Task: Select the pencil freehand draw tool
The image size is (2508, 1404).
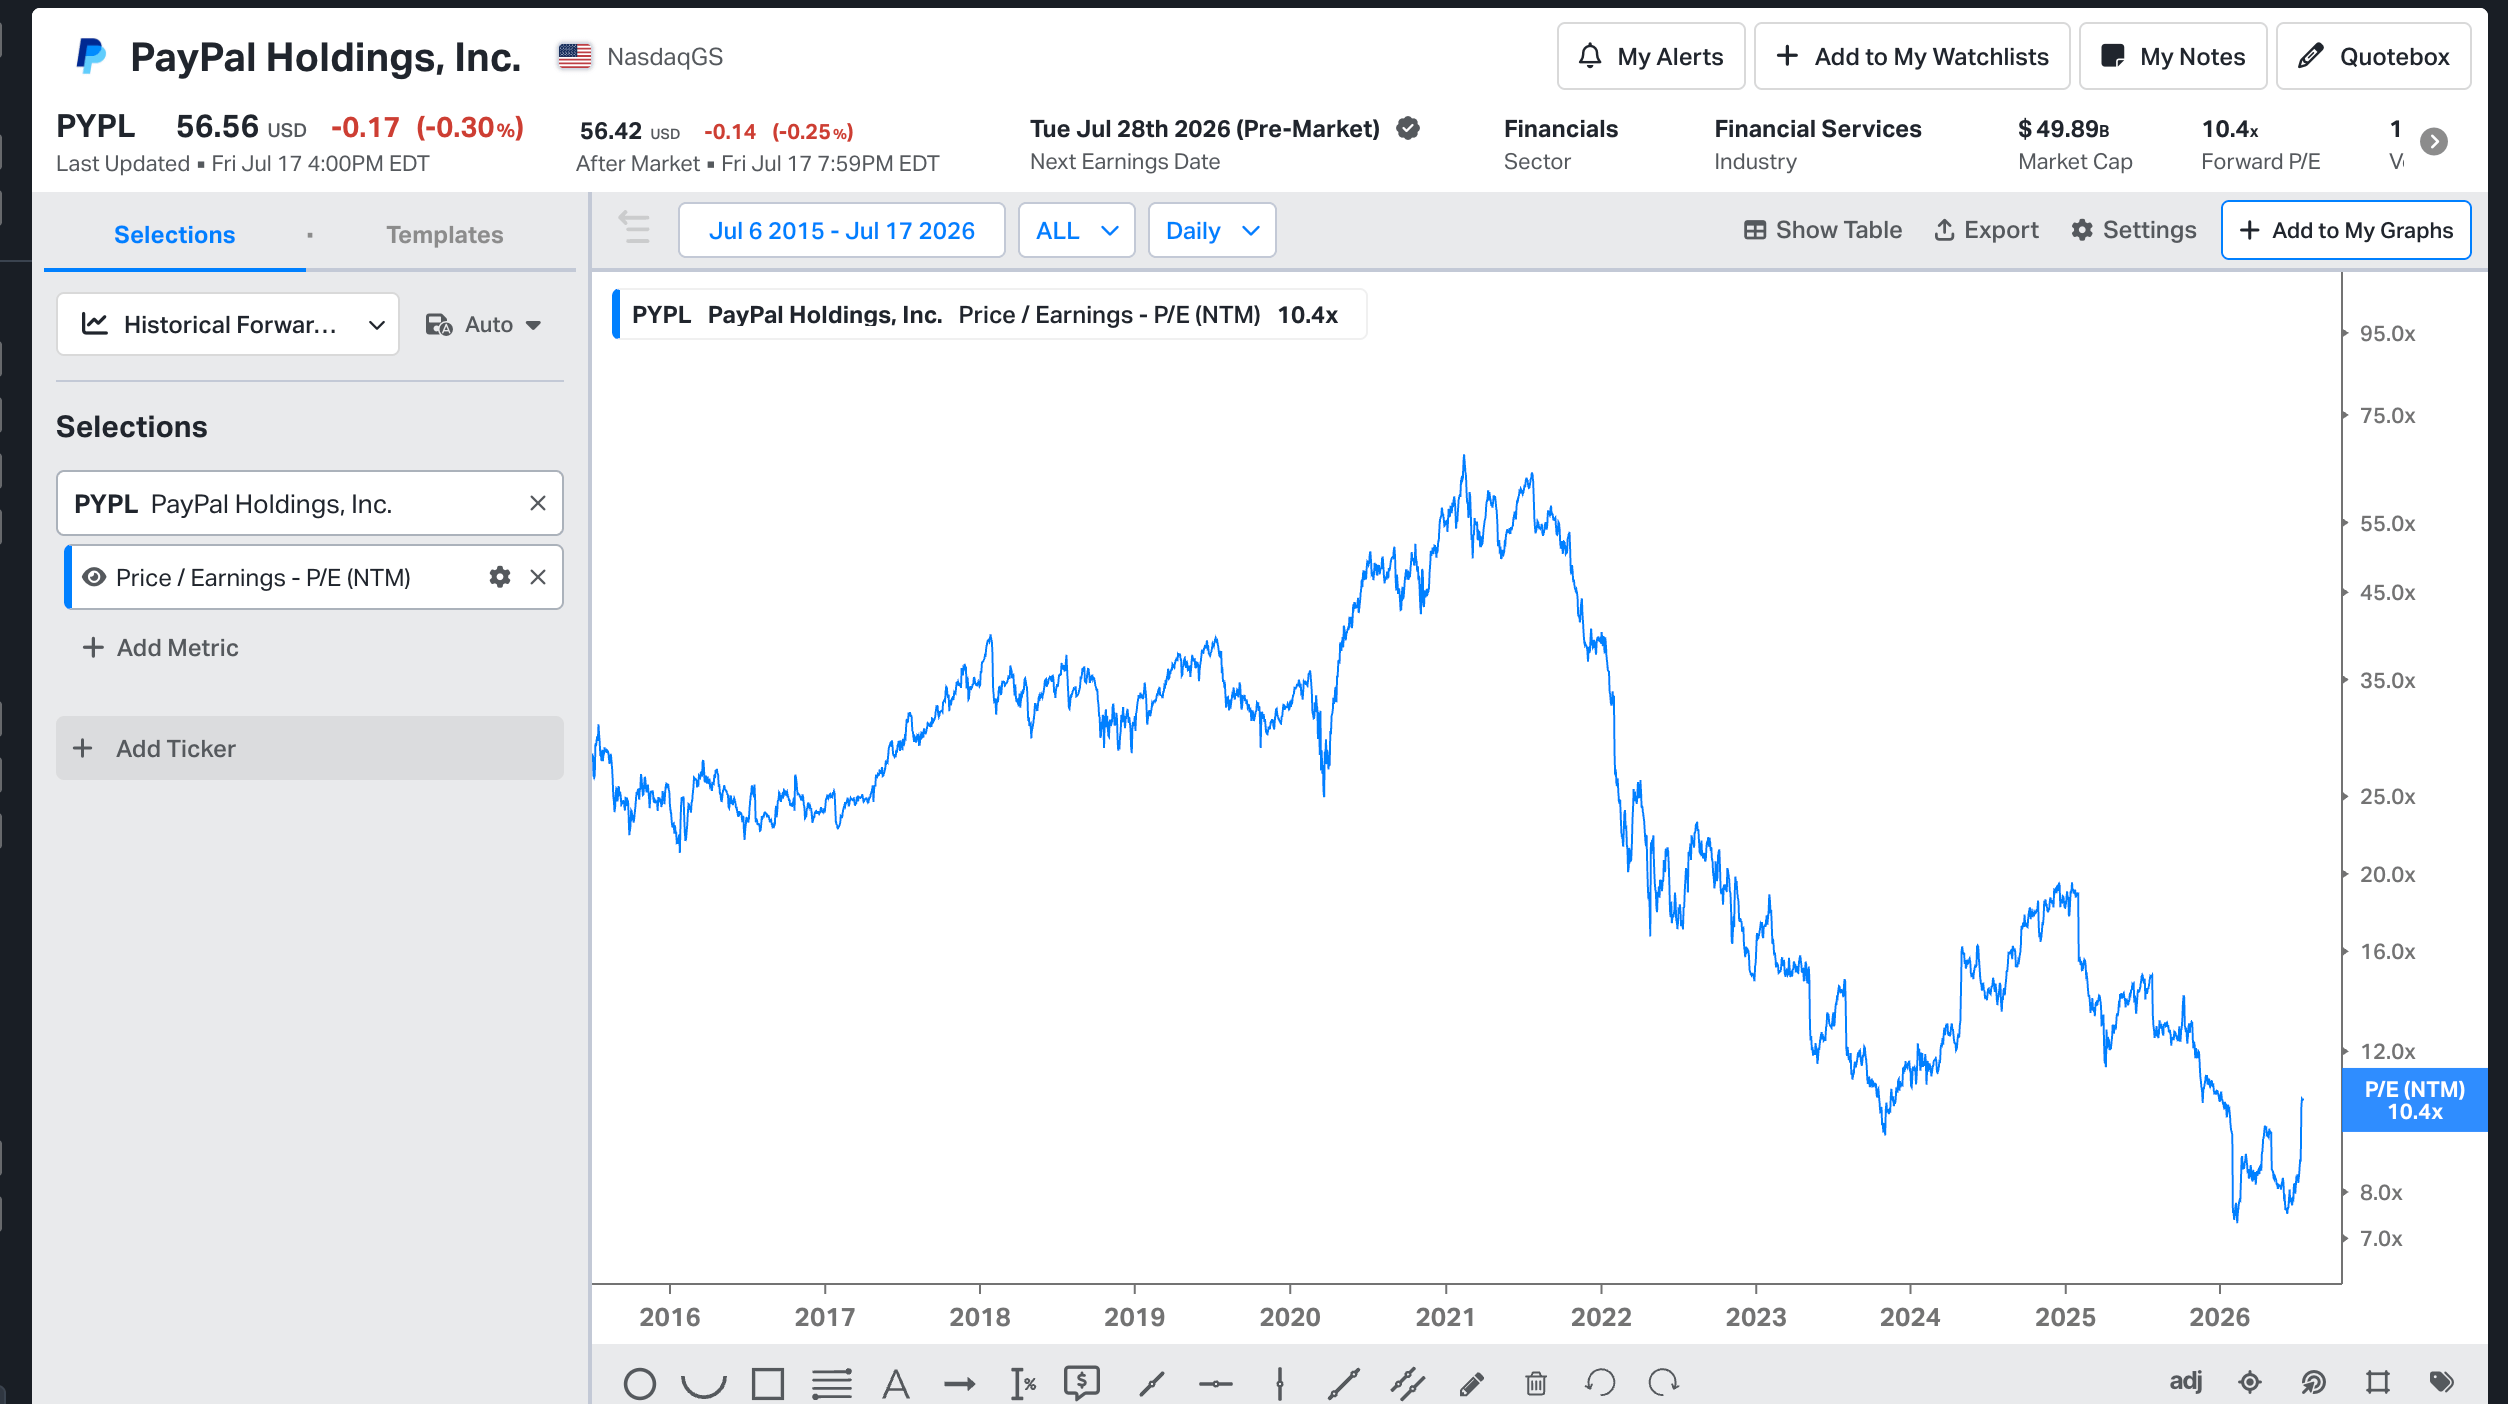Action: pyautogui.click(x=1471, y=1383)
